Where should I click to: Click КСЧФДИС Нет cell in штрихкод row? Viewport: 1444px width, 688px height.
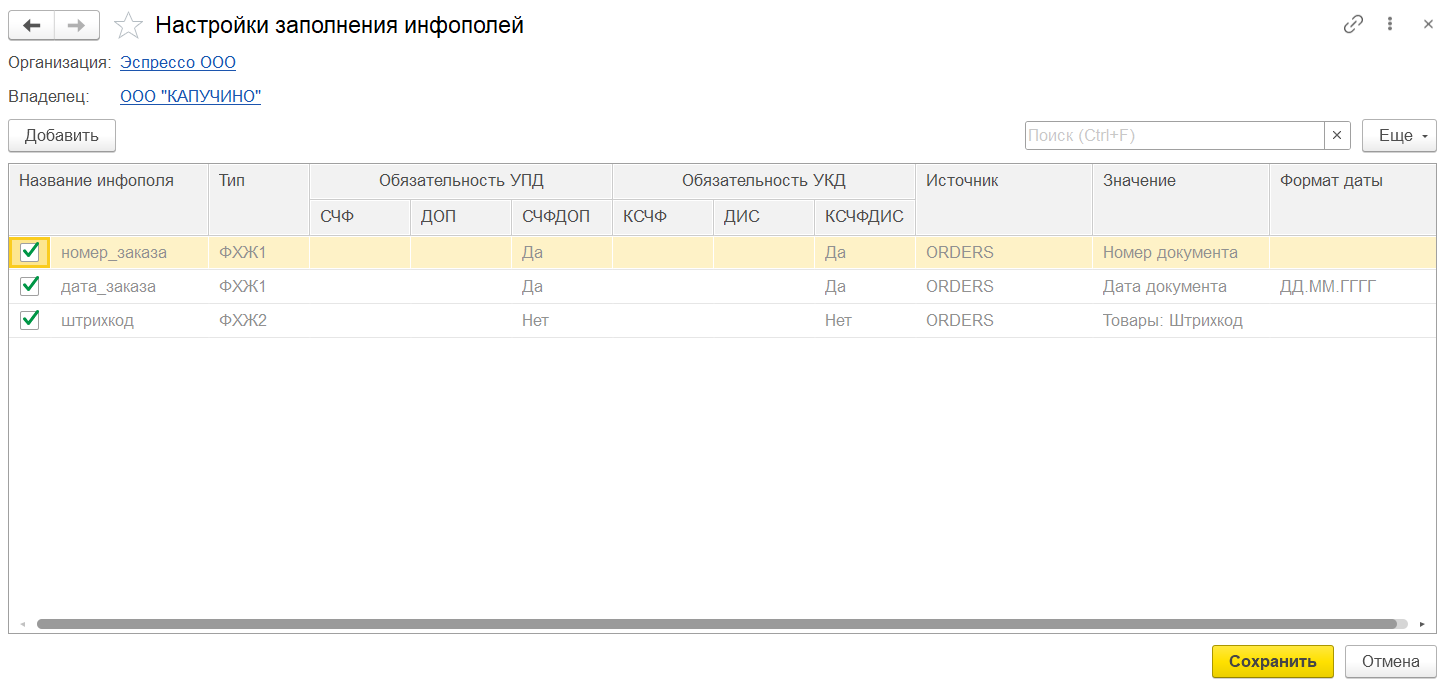865,320
